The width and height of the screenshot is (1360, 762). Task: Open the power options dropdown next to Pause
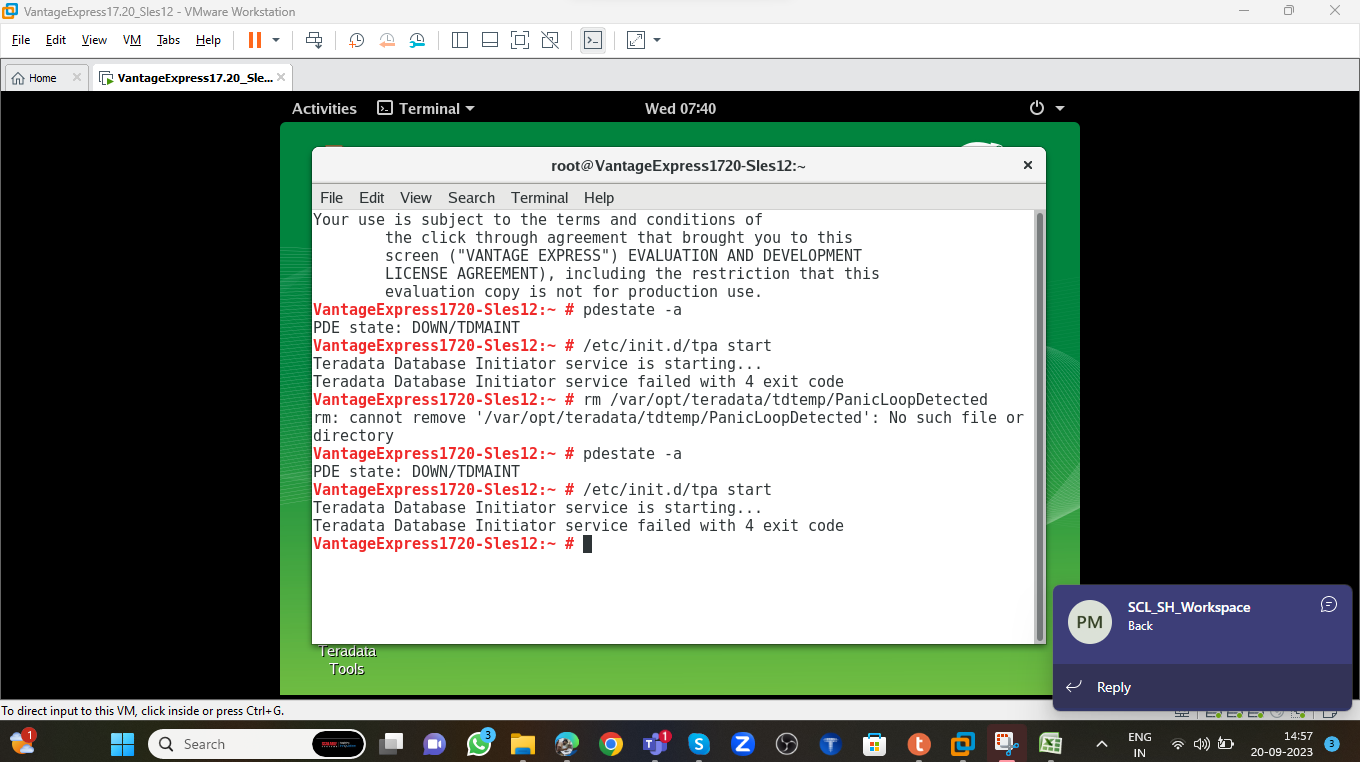[x=276, y=40]
